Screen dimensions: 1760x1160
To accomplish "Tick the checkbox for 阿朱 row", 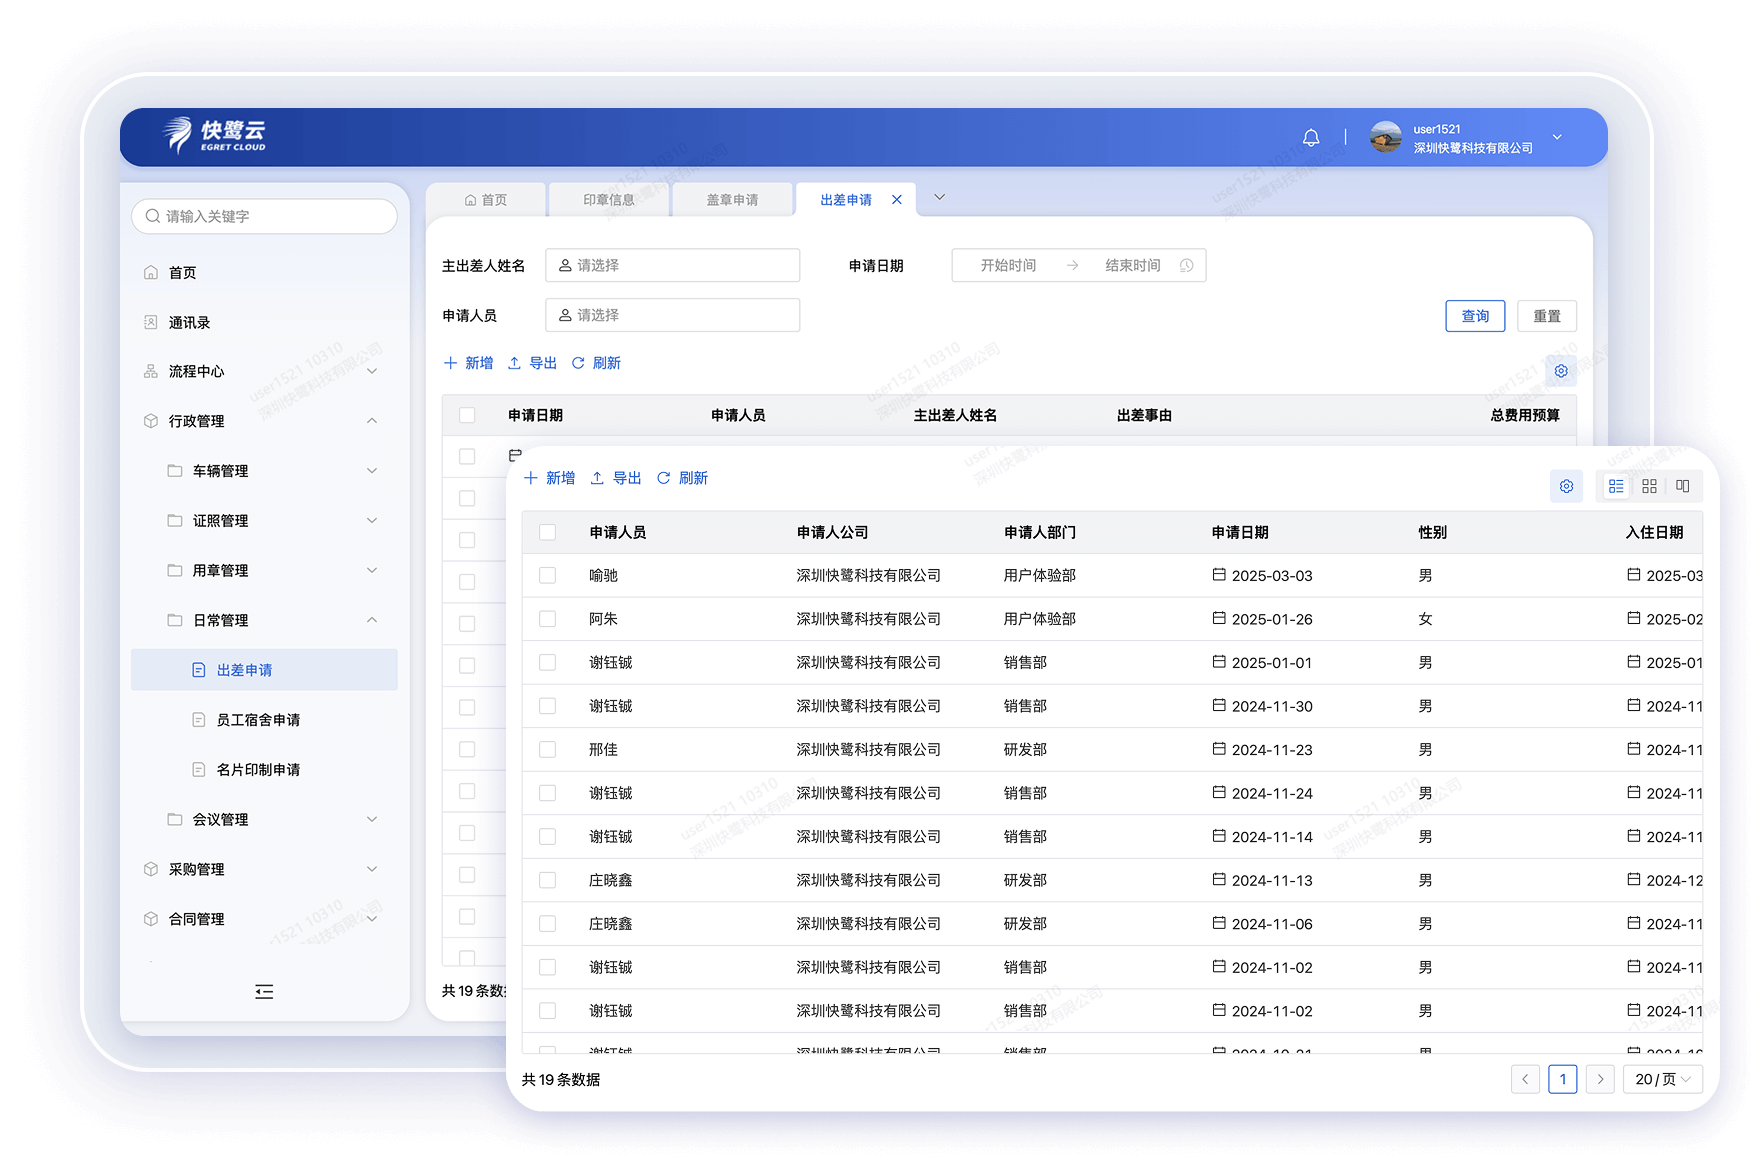I will tap(547, 619).
